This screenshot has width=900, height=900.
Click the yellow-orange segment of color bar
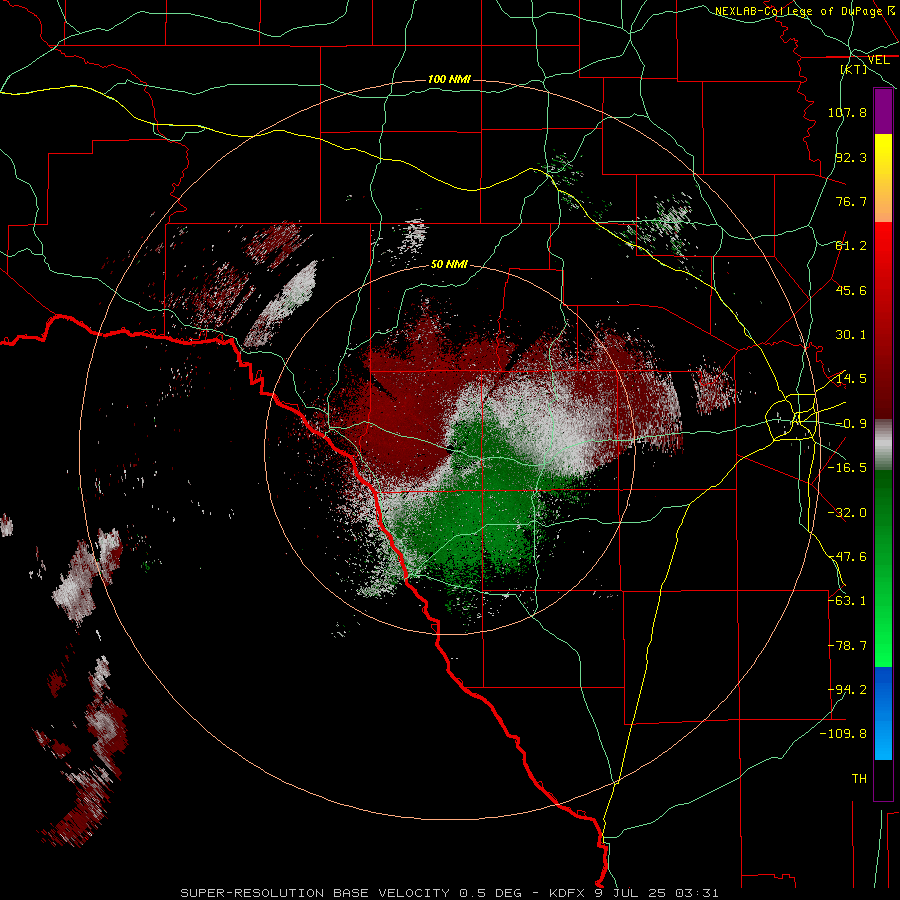click(883, 178)
